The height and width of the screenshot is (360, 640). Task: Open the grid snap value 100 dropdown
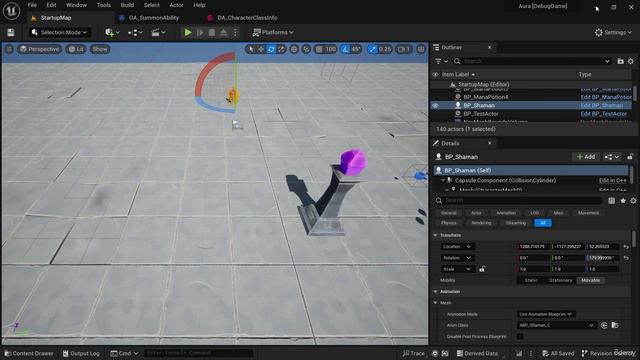(330, 49)
